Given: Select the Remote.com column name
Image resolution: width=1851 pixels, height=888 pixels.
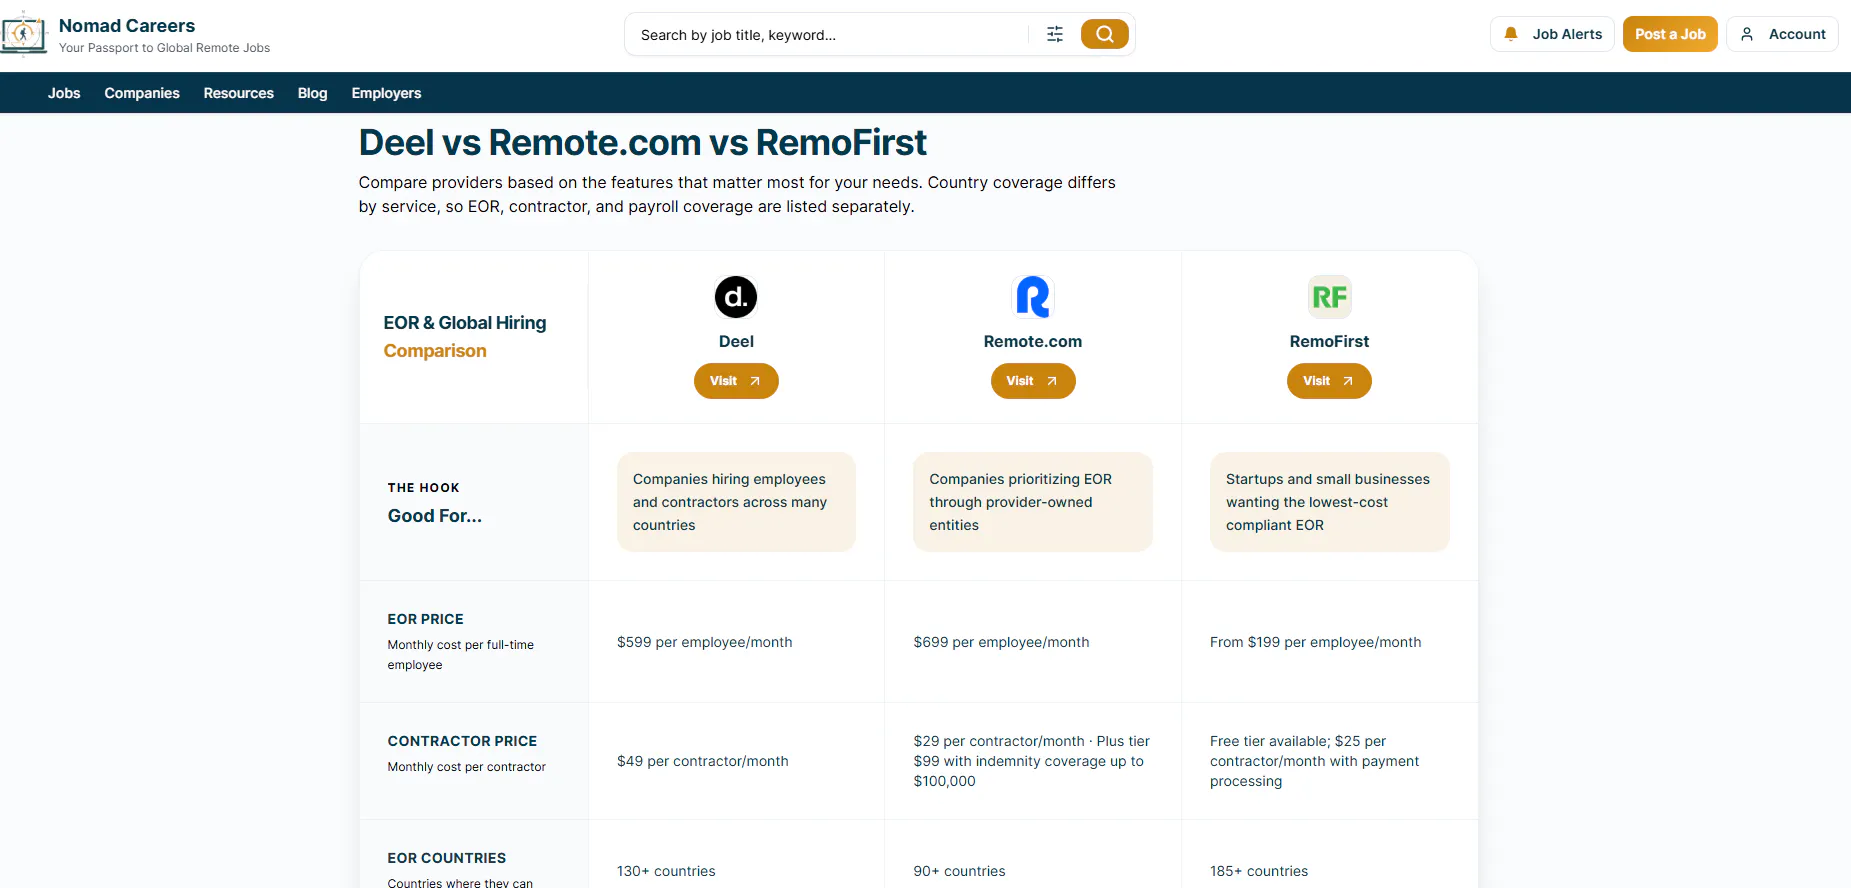Looking at the screenshot, I should [x=1033, y=341].
